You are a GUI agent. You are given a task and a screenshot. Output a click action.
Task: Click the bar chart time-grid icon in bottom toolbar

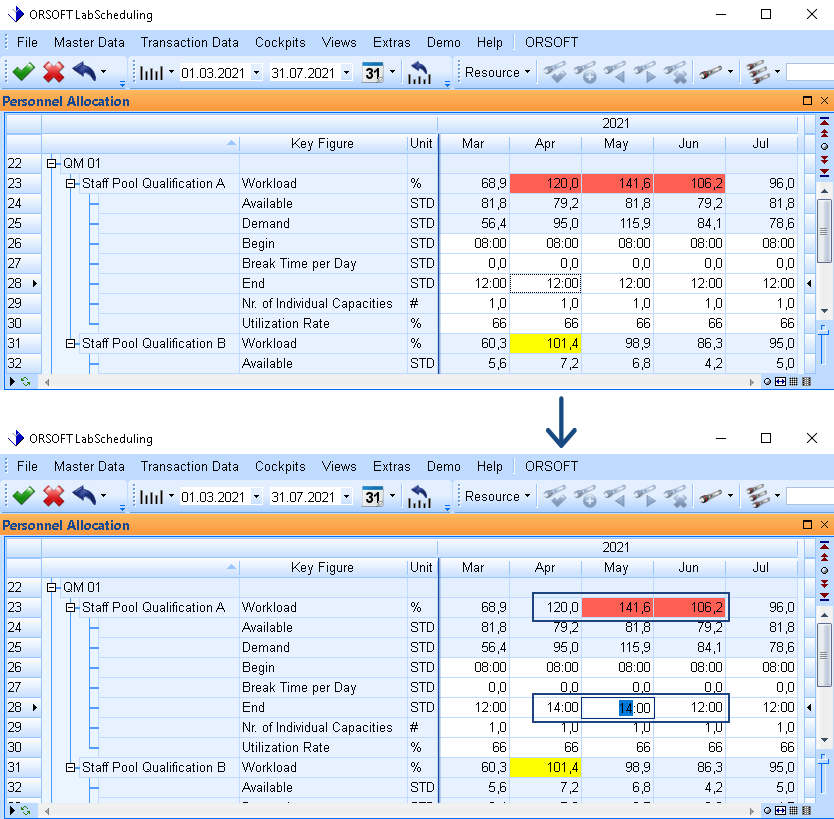coord(150,497)
